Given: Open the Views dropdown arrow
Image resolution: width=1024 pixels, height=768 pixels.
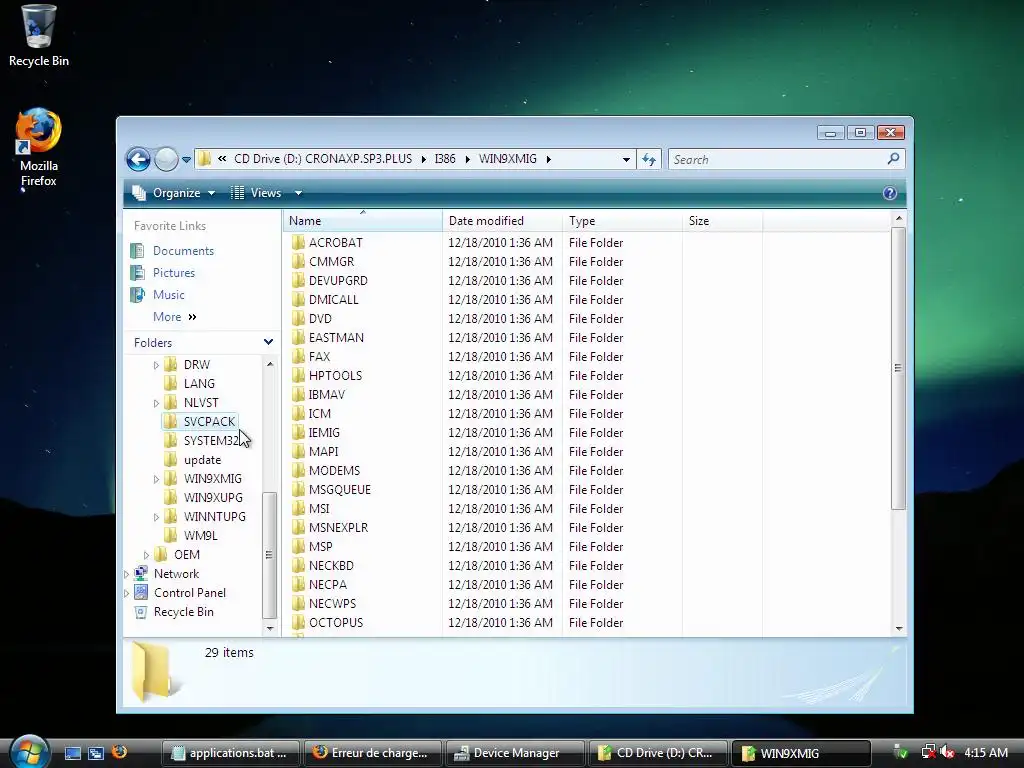Looking at the screenshot, I should tap(298, 193).
